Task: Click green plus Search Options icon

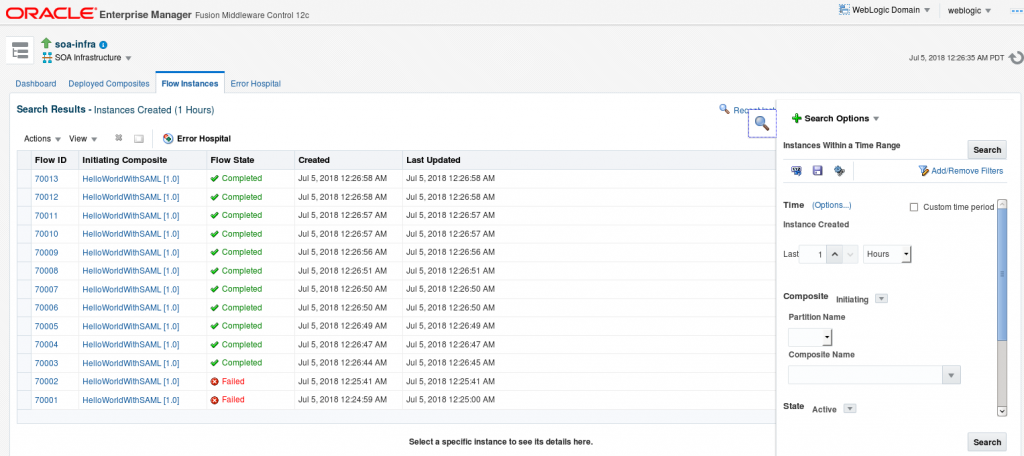Action: click(x=796, y=118)
